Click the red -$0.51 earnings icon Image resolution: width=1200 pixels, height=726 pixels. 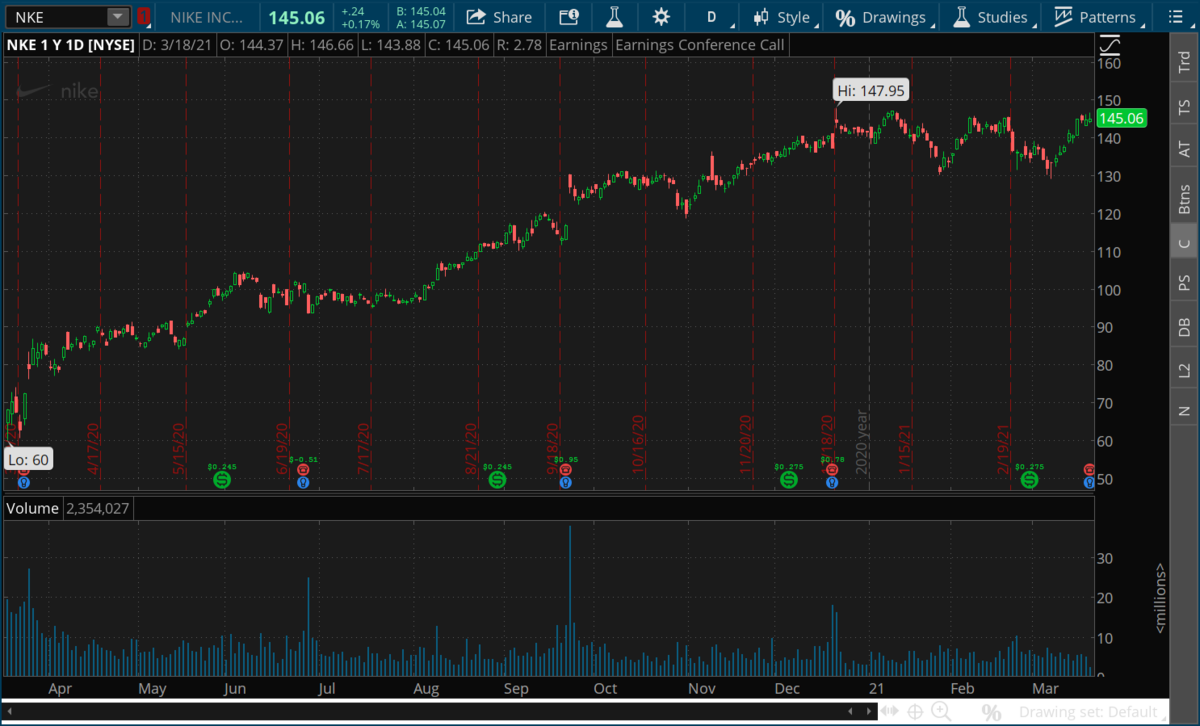pyautogui.click(x=303, y=469)
